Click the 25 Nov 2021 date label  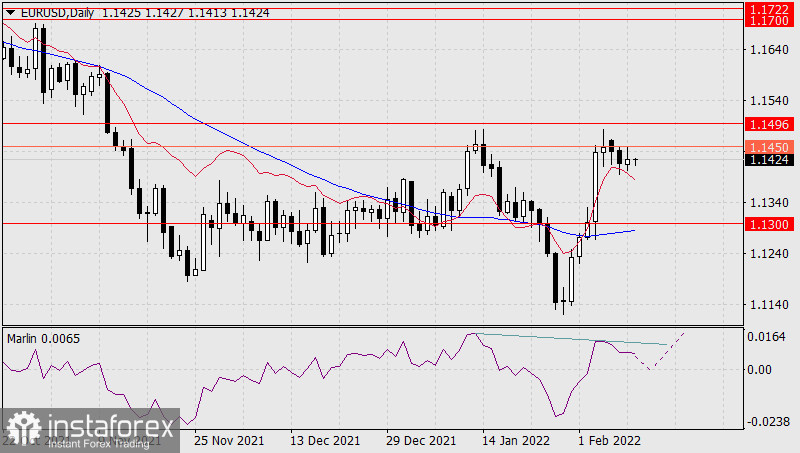point(229,440)
